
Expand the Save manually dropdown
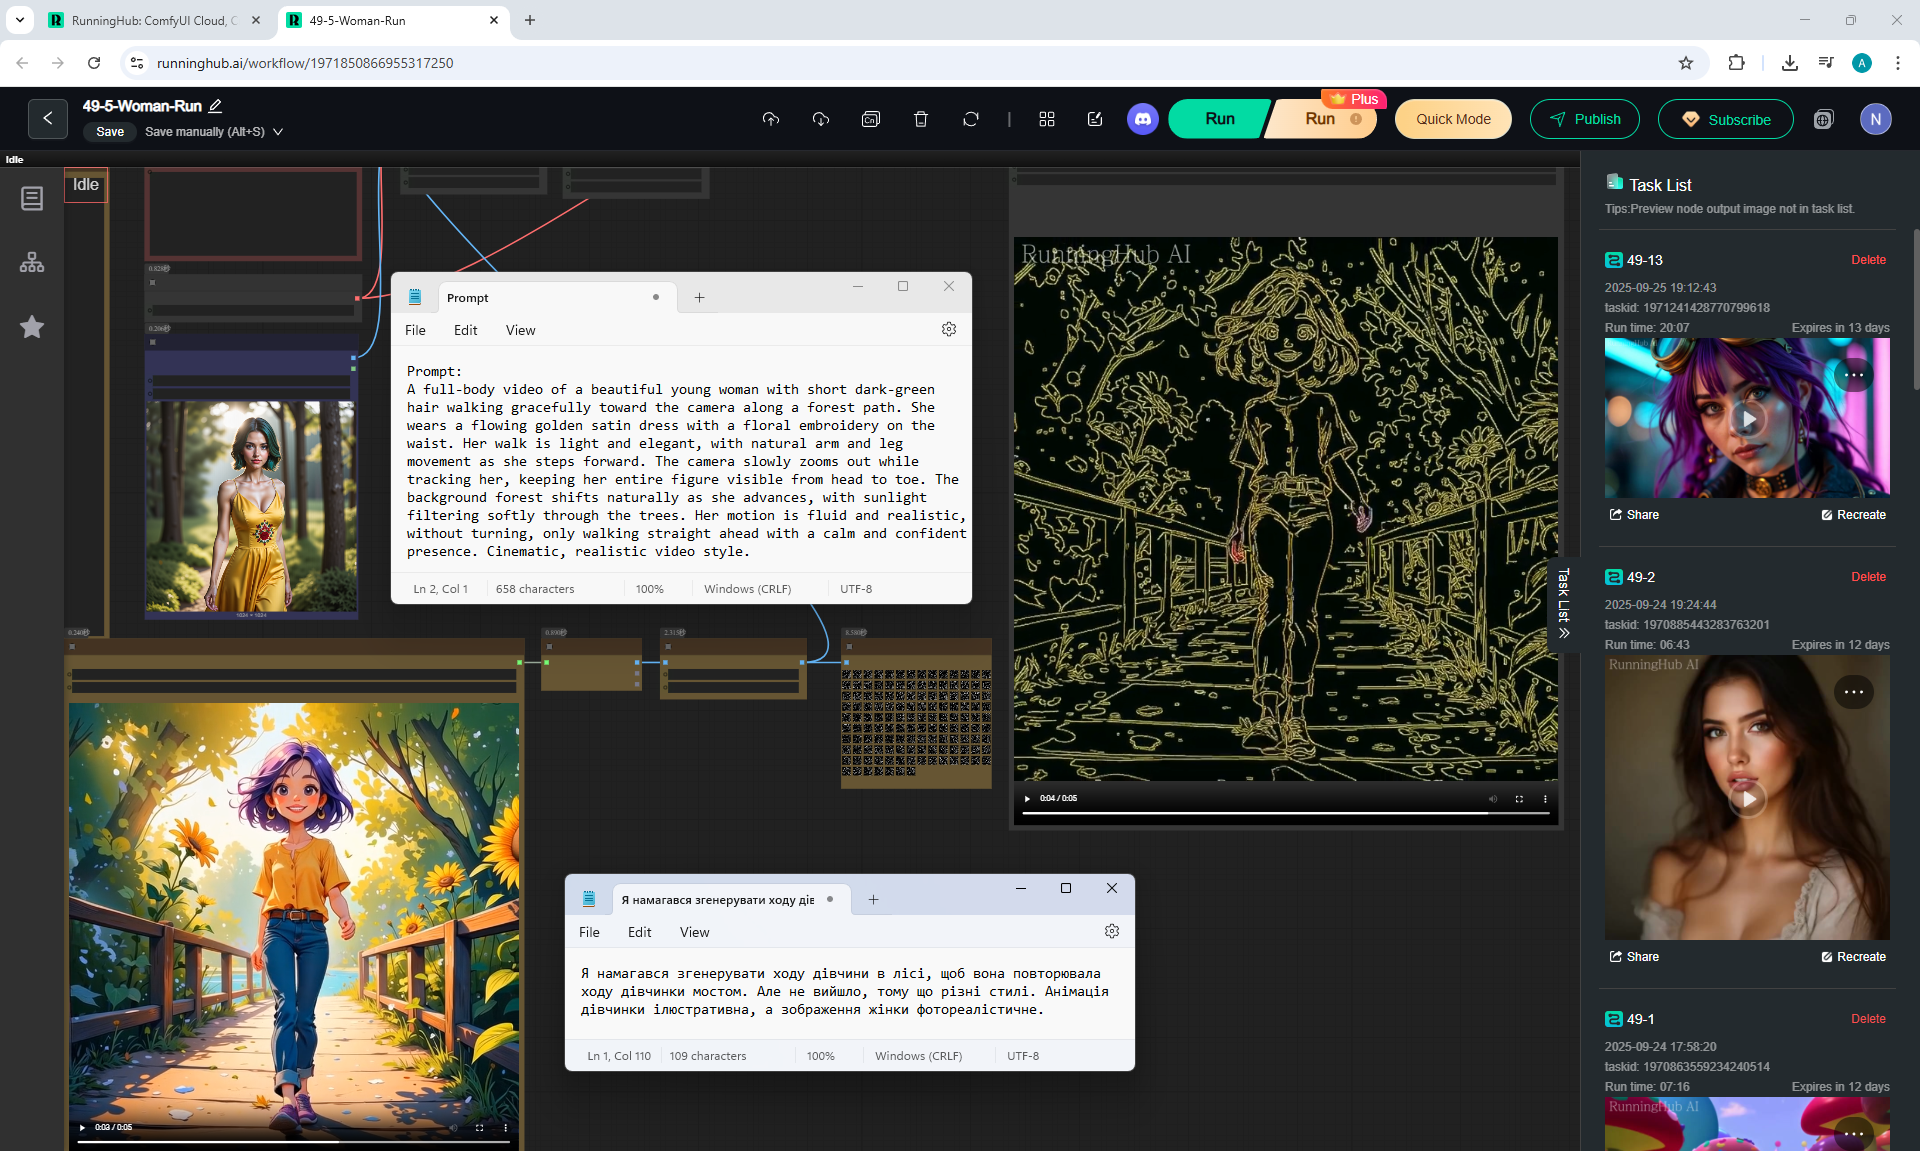pos(278,132)
